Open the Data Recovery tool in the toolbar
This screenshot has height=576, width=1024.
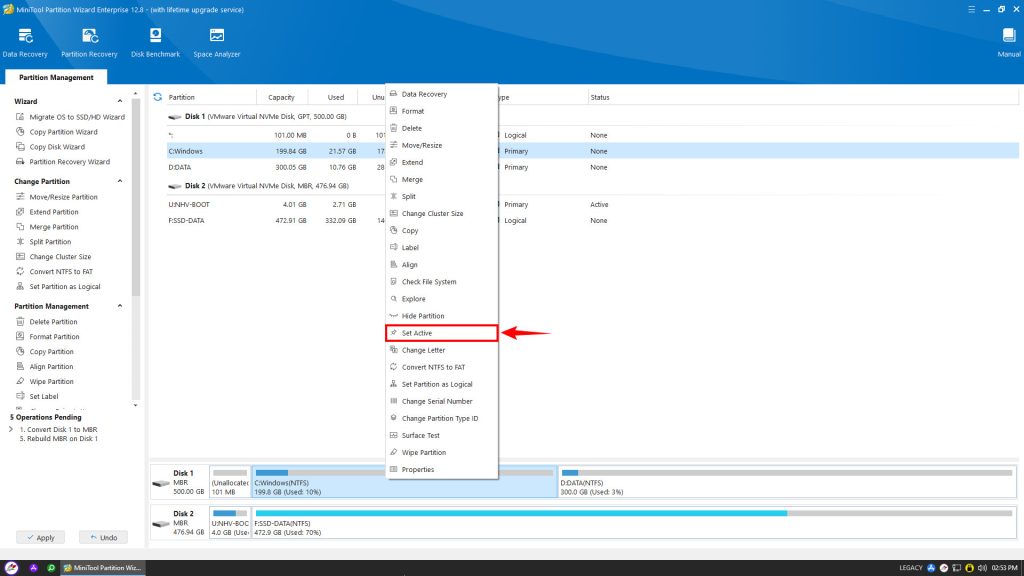click(25, 43)
